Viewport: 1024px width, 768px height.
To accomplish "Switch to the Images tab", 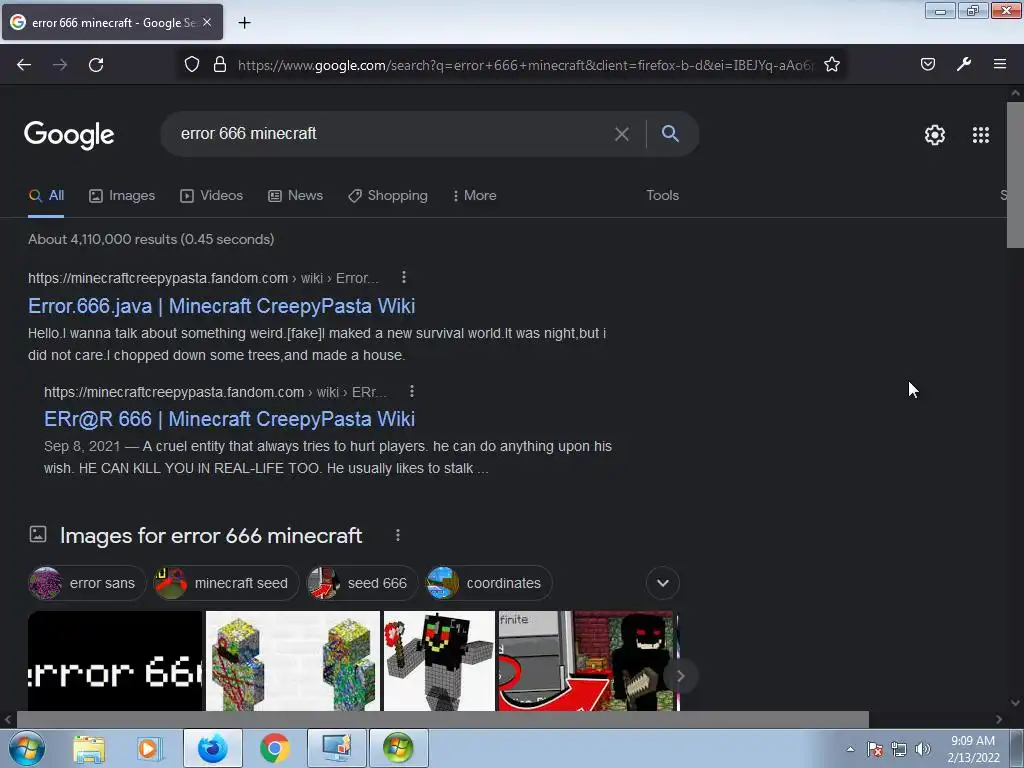I will 122,195.
